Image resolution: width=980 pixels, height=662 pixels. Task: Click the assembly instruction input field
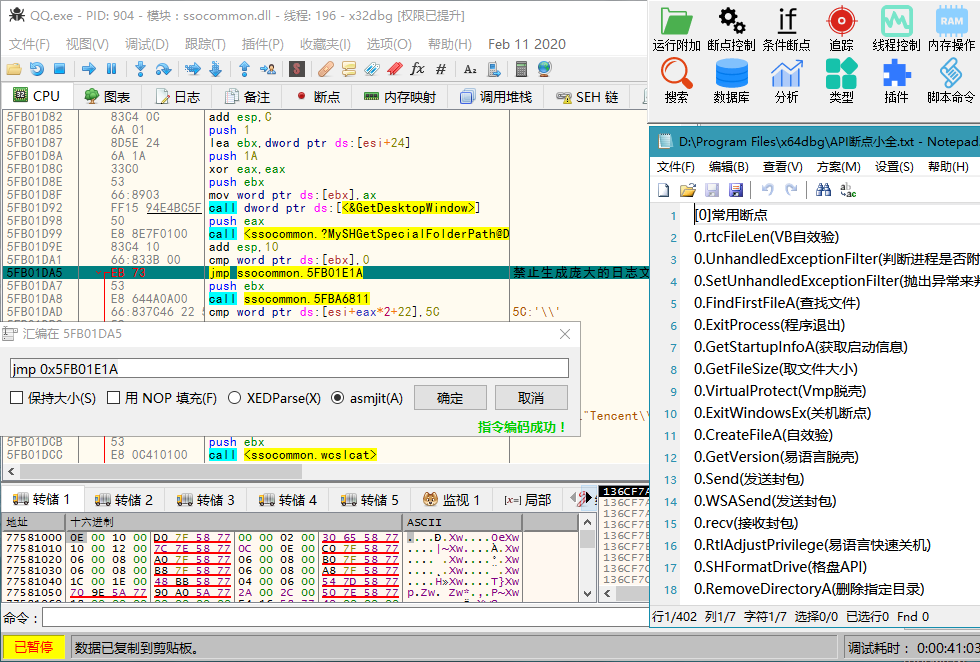[x=289, y=369]
